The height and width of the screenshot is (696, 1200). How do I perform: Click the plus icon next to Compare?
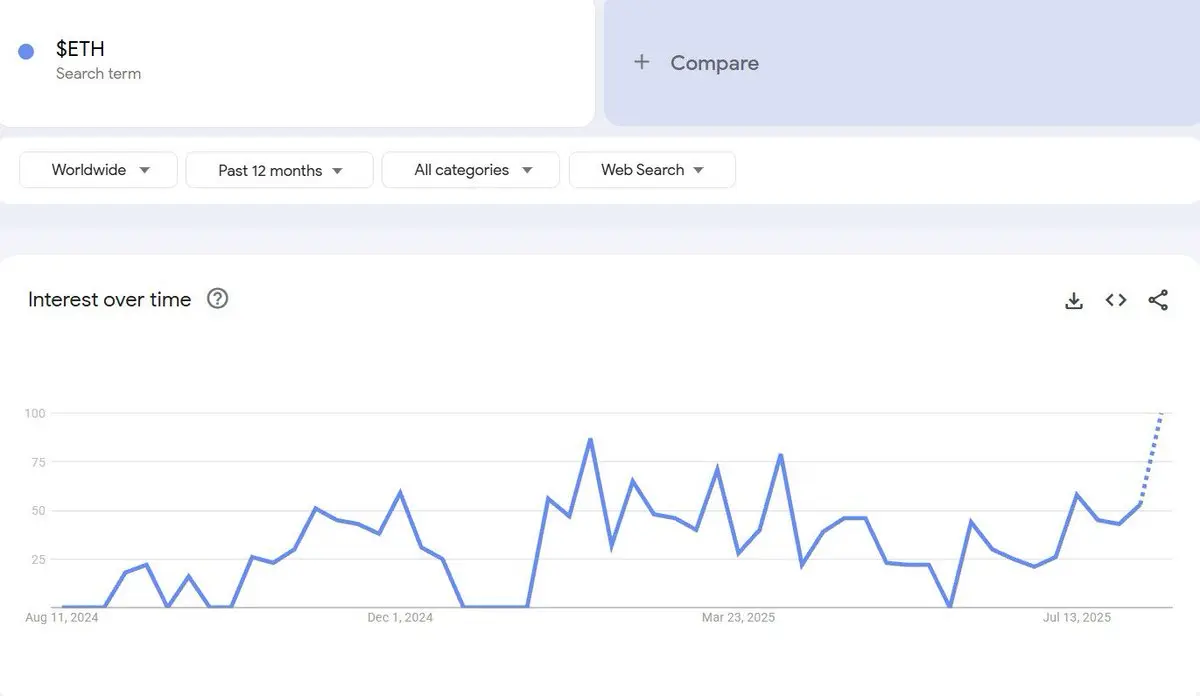click(x=642, y=62)
